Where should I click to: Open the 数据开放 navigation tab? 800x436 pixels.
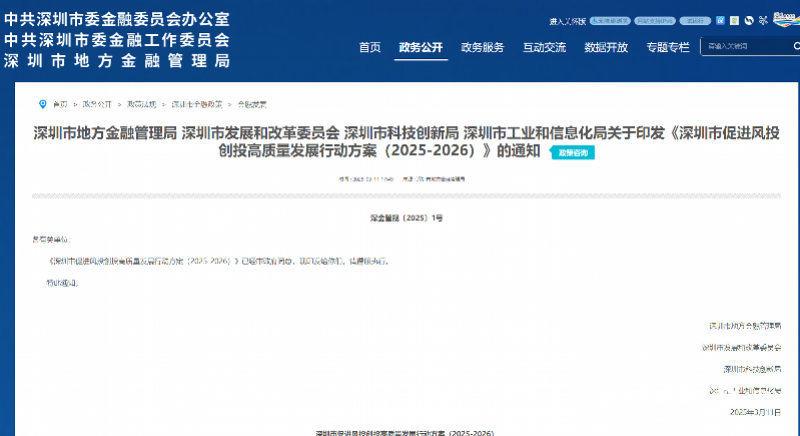click(606, 47)
